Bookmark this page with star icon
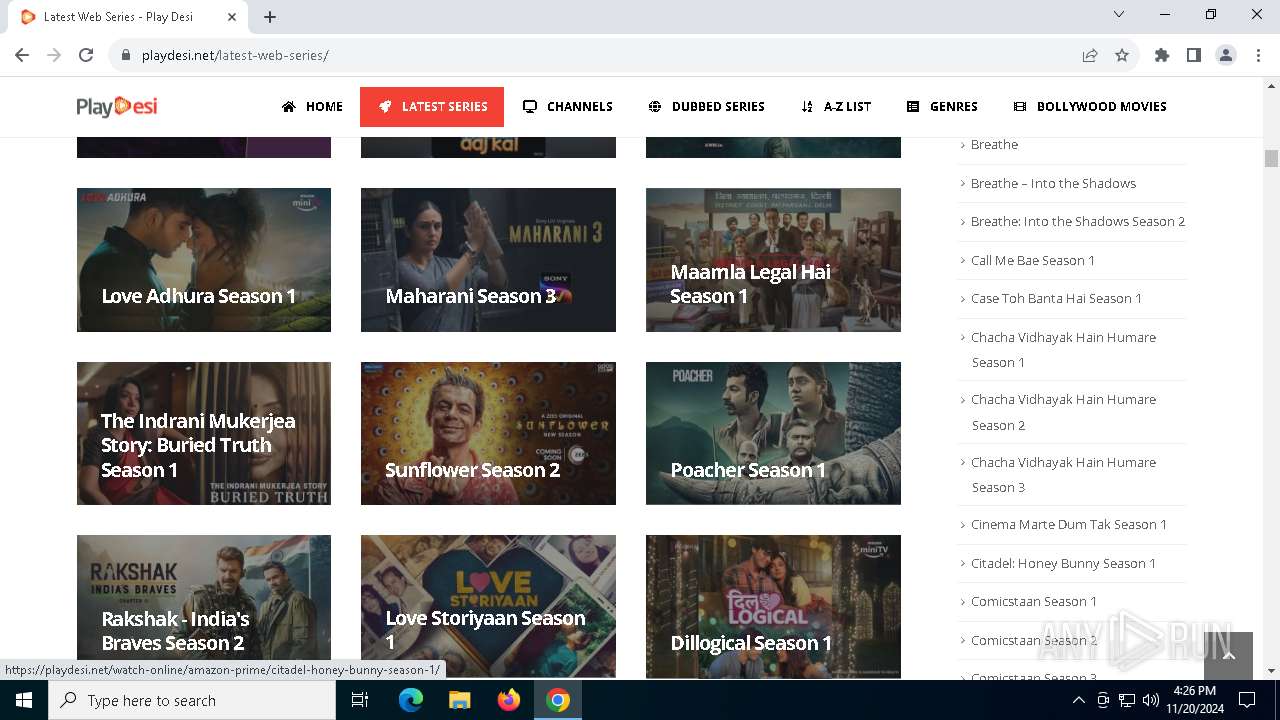This screenshot has width=1280, height=720. tap(1122, 55)
